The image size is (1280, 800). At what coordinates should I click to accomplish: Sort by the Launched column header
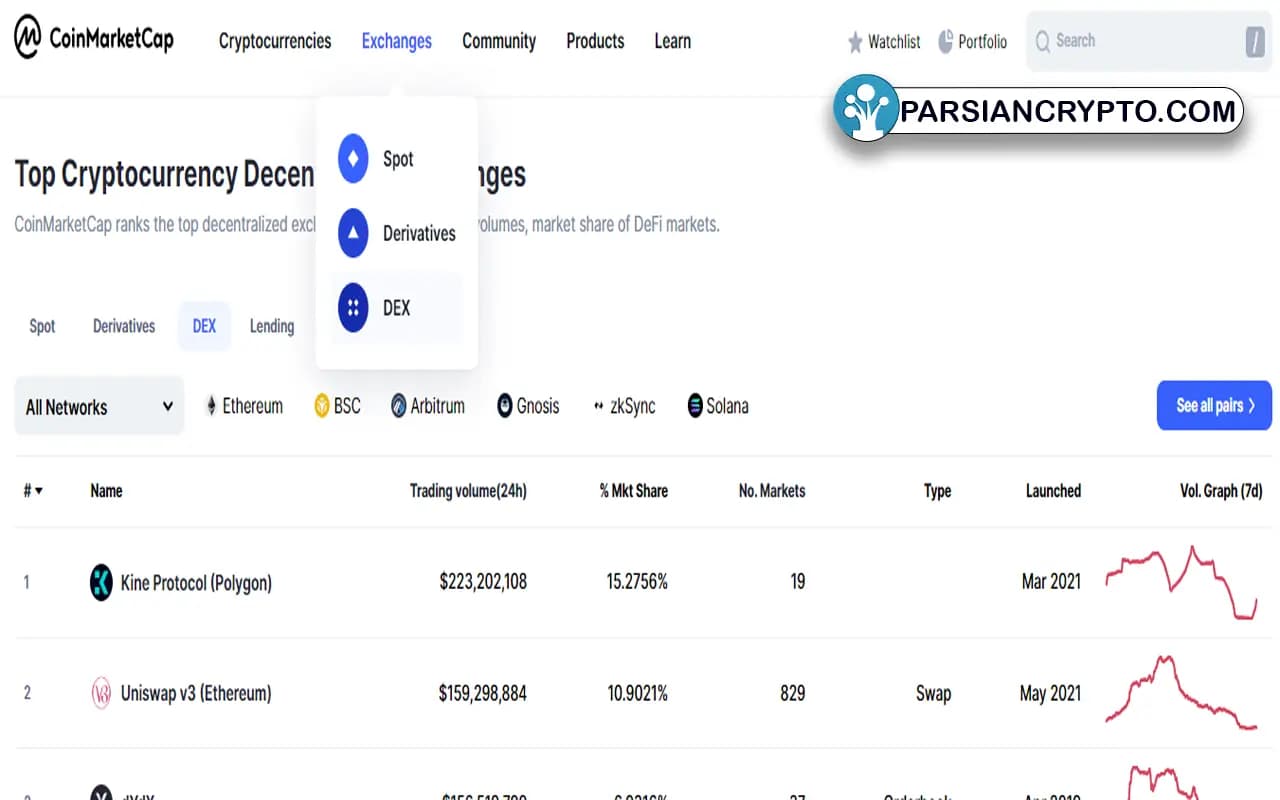(1053, 491)
